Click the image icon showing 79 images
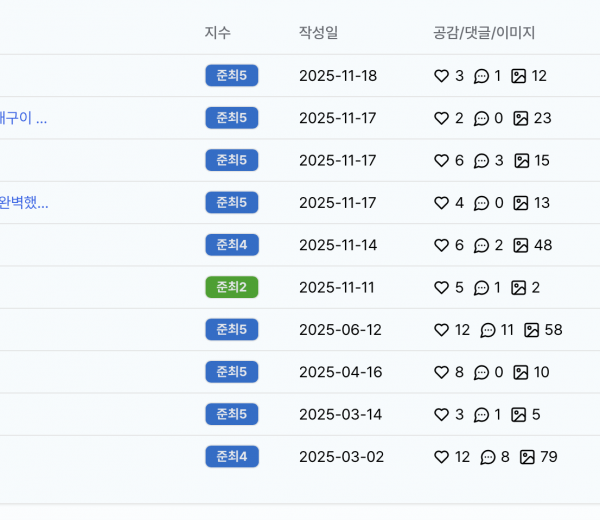This screenshot has height=520, width=600. (x=527, y=457)
